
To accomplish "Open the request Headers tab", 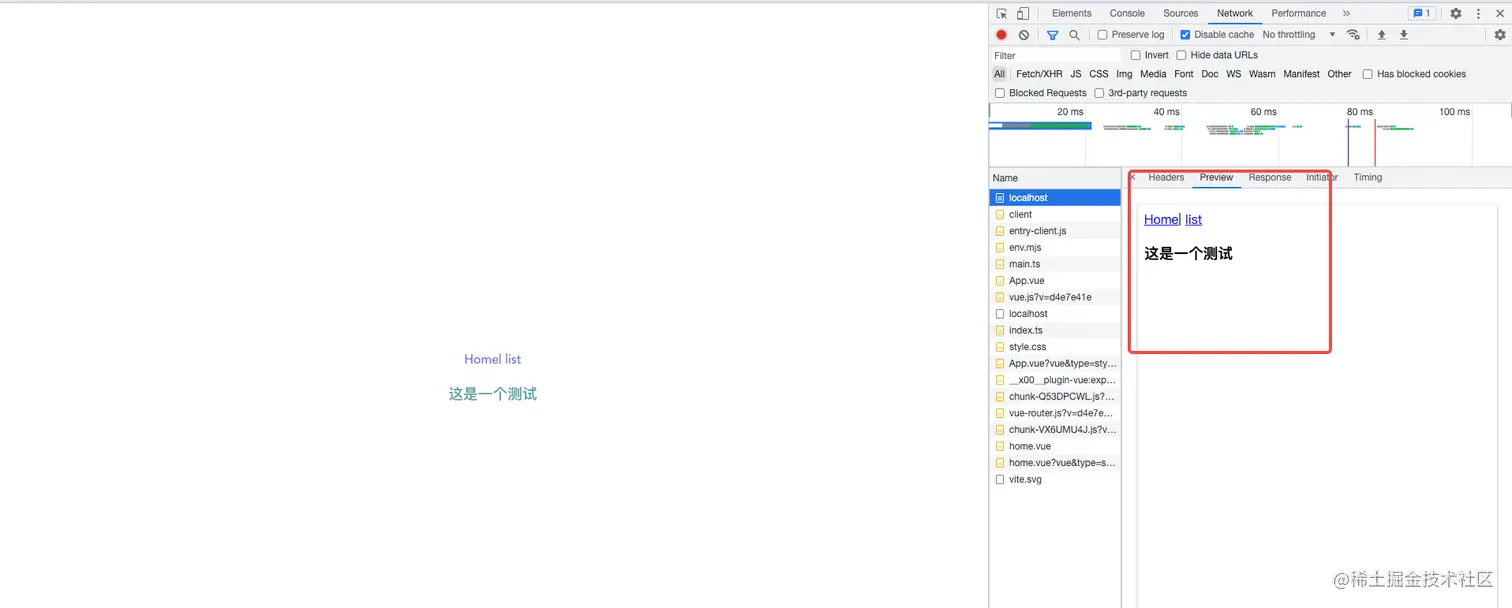I will point(1166,177).
